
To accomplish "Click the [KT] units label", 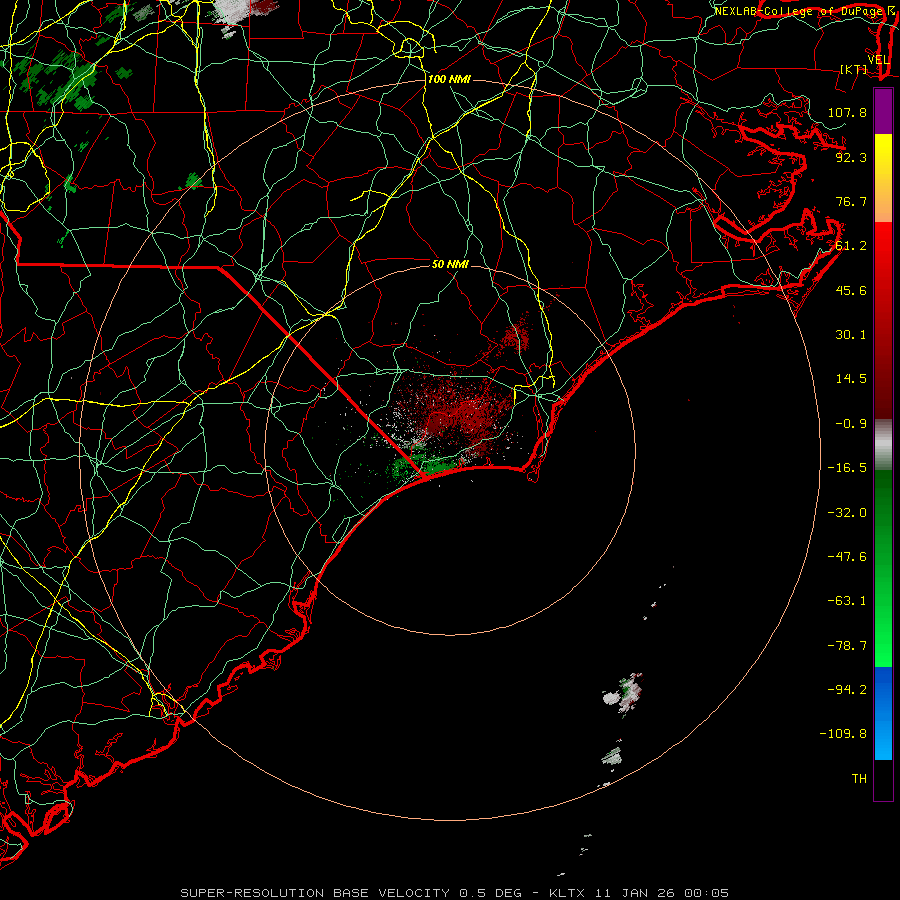I will click(x=854, y=69).
